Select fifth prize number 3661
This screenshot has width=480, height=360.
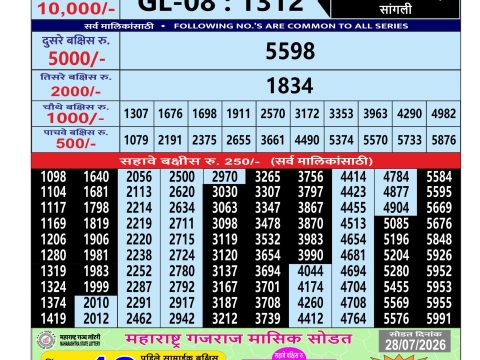(x=273, y=140)
